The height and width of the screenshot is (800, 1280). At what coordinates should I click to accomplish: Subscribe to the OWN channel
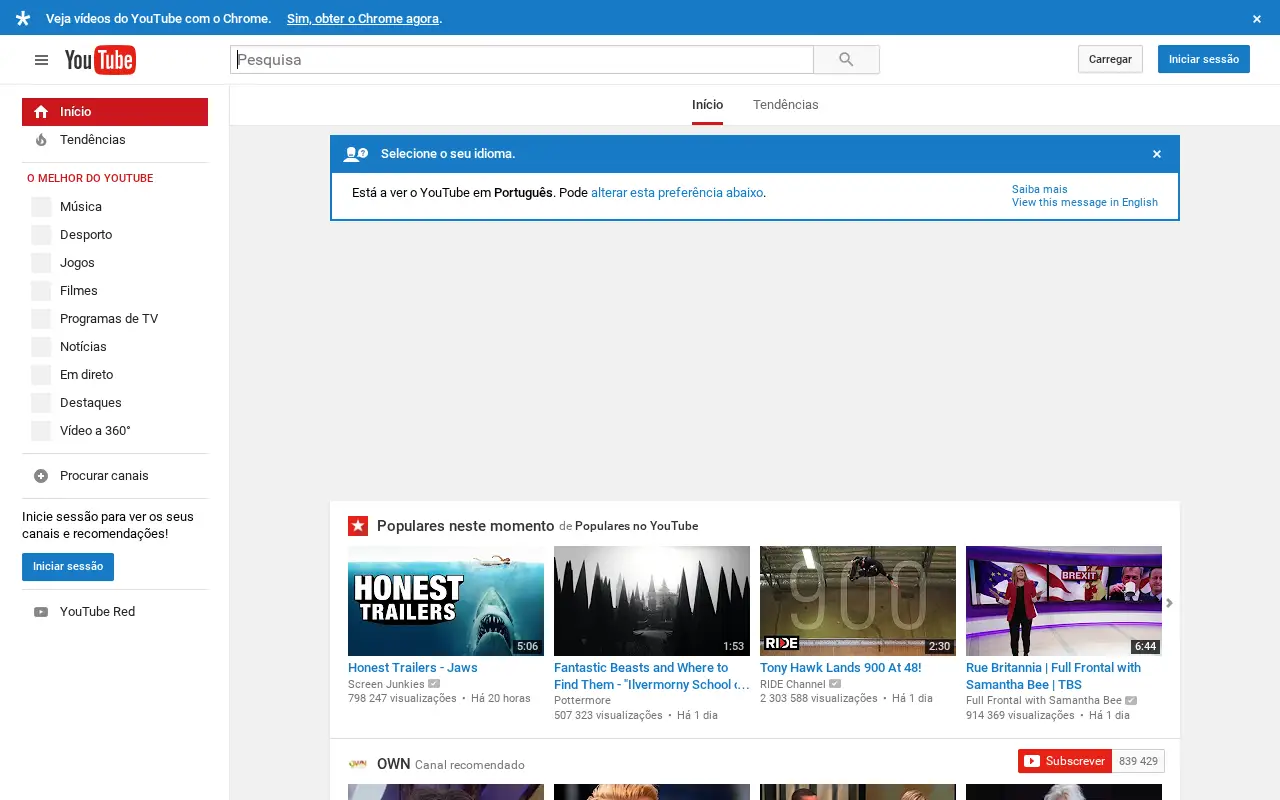(x=1065, y=761)
